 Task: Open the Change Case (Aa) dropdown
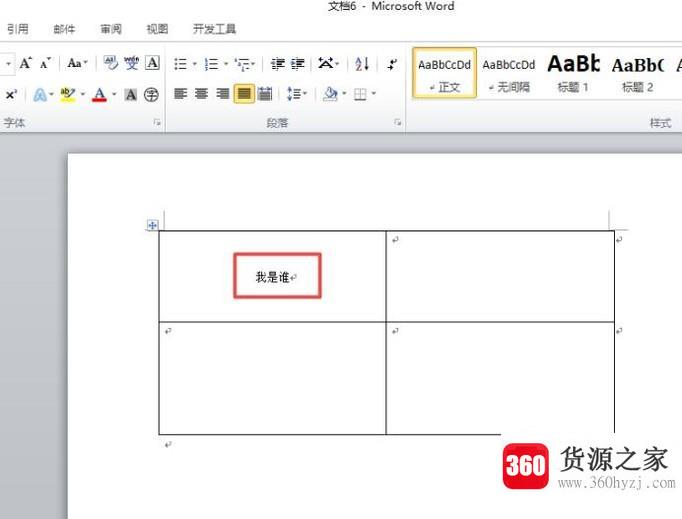77,64
